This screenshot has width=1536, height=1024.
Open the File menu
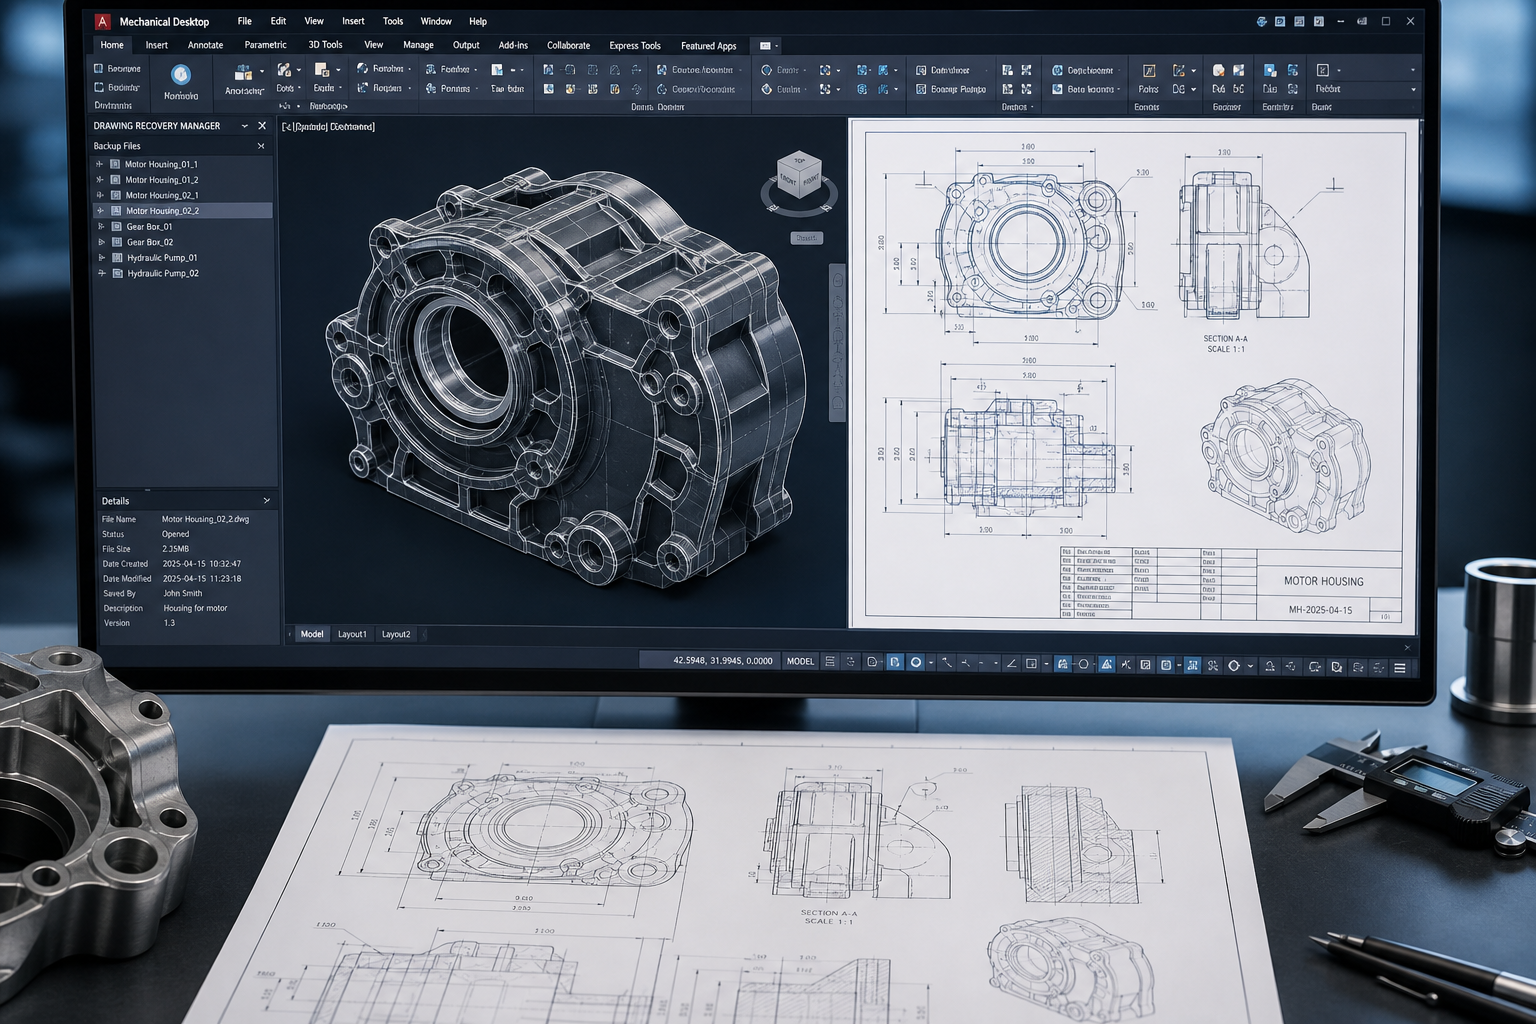[244, 21]
